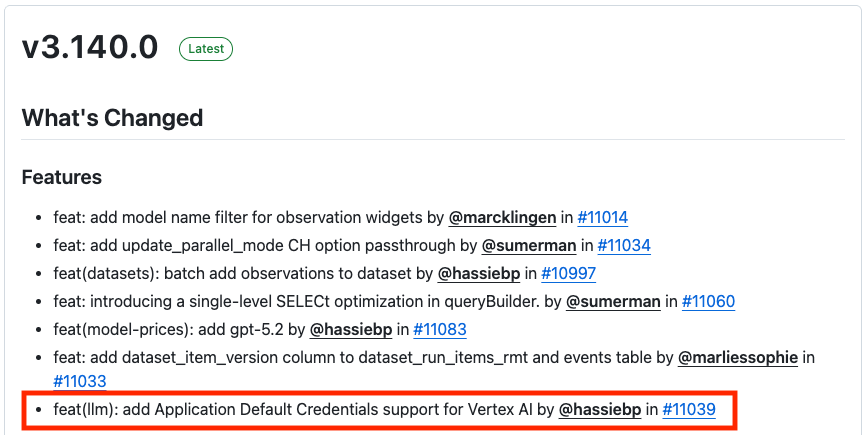Open pull request #10997

click(569, 273)
